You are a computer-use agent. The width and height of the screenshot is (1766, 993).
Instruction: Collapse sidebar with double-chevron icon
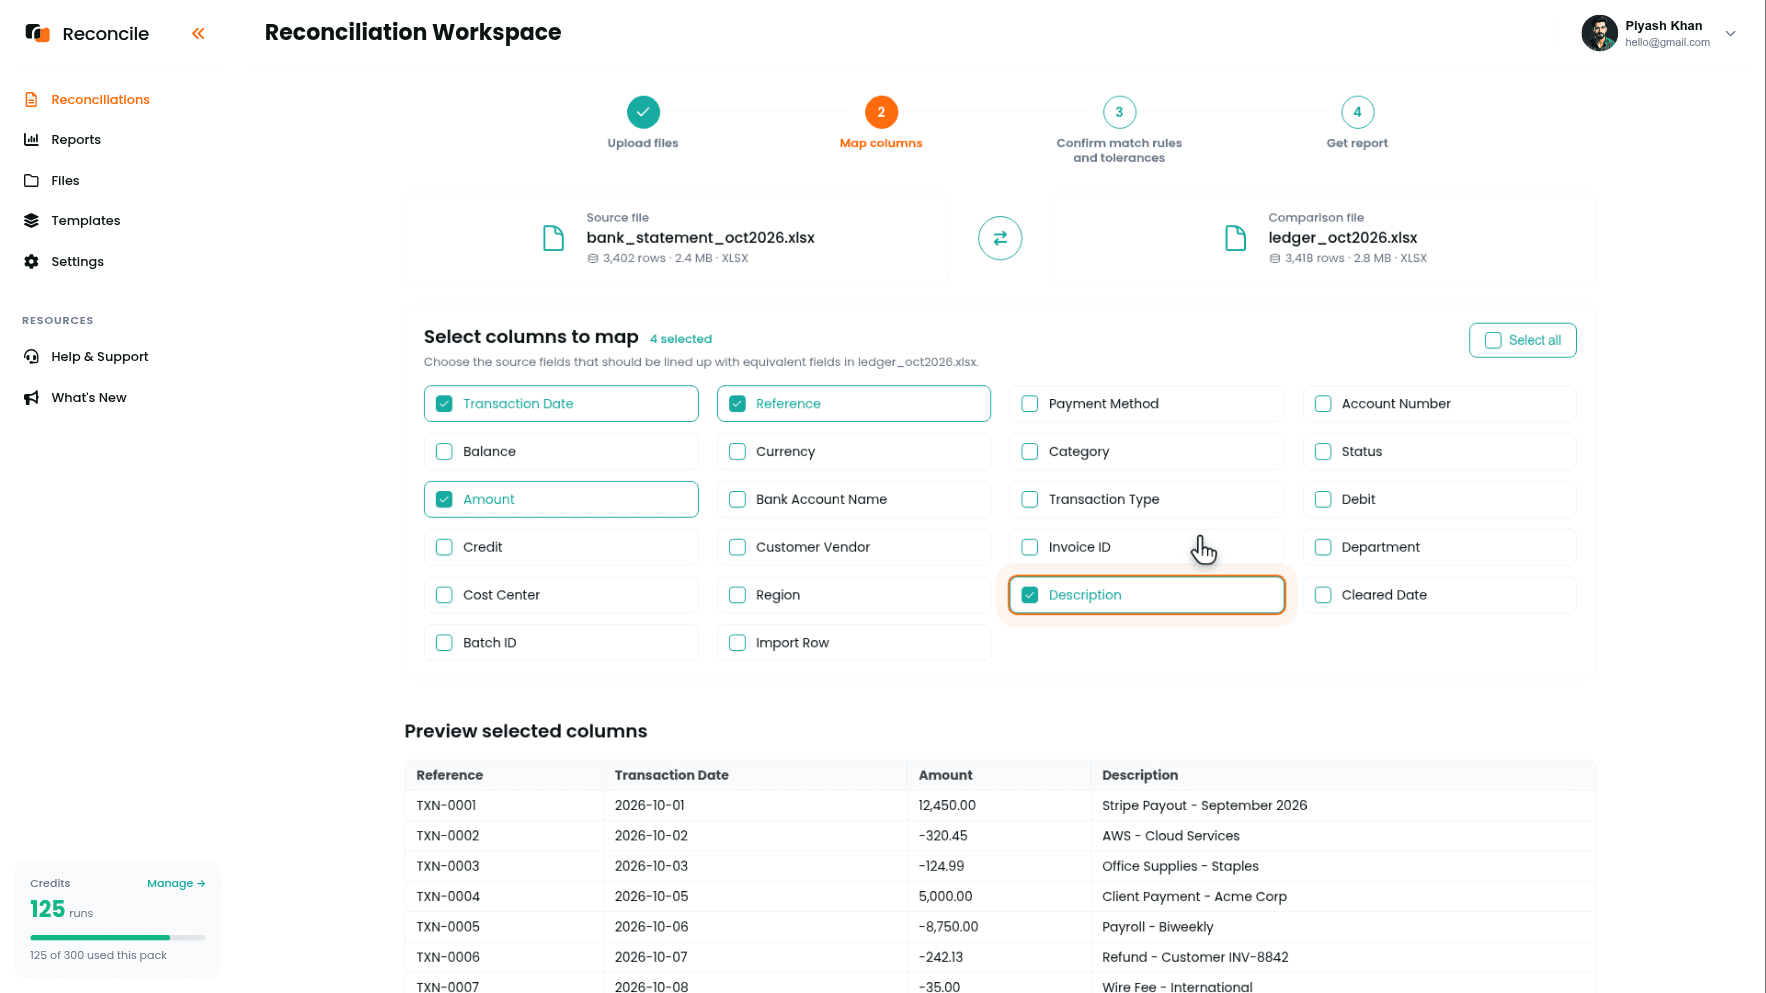tap(198, 33)
